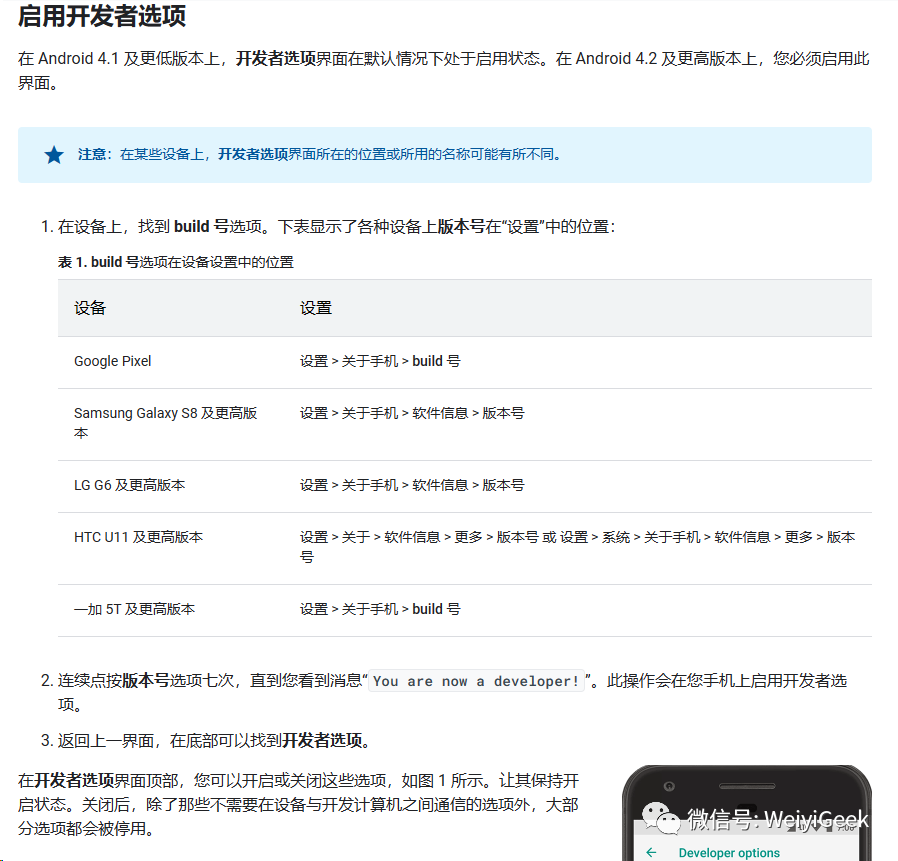Click the HTC U11 settings path text
This screenshot has width=898, height=861.
click(577, 547)
